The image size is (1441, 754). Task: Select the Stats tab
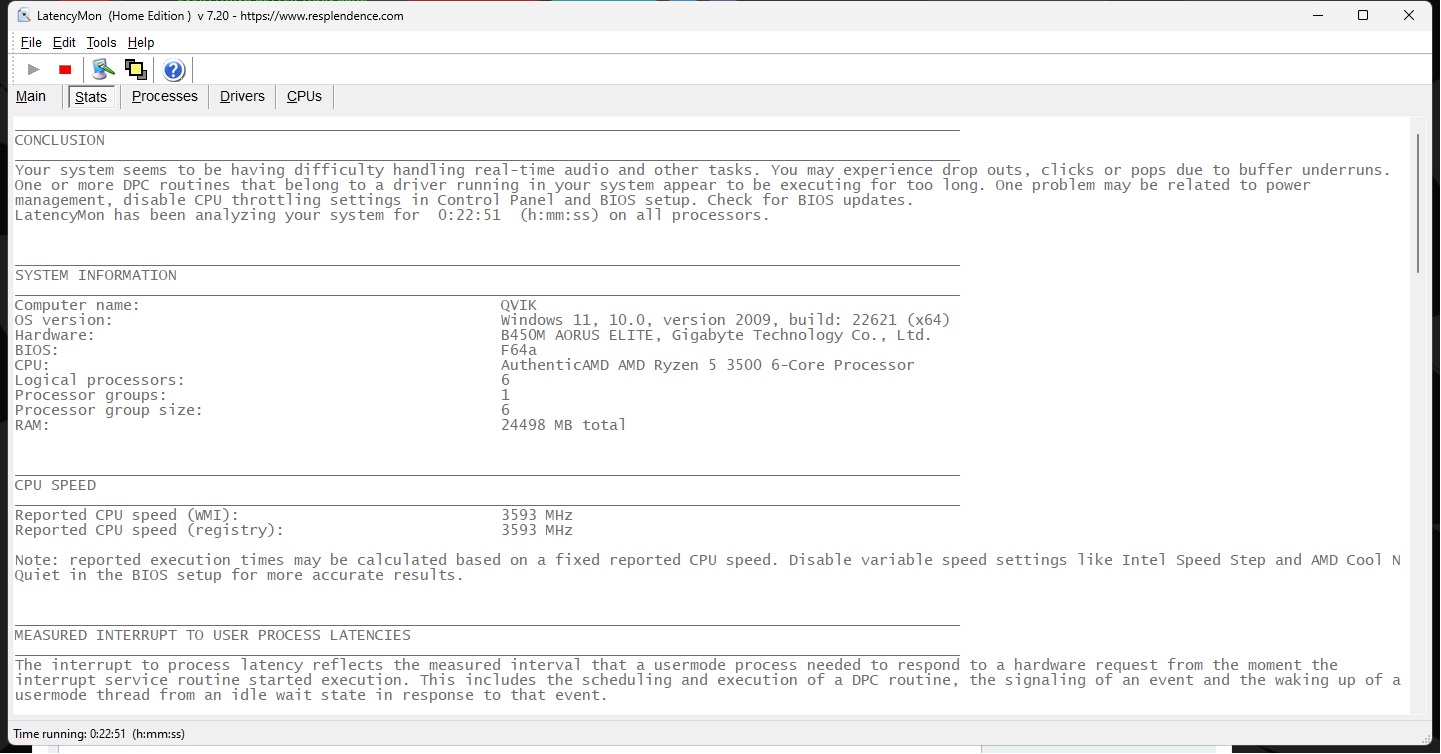[91, 97]
